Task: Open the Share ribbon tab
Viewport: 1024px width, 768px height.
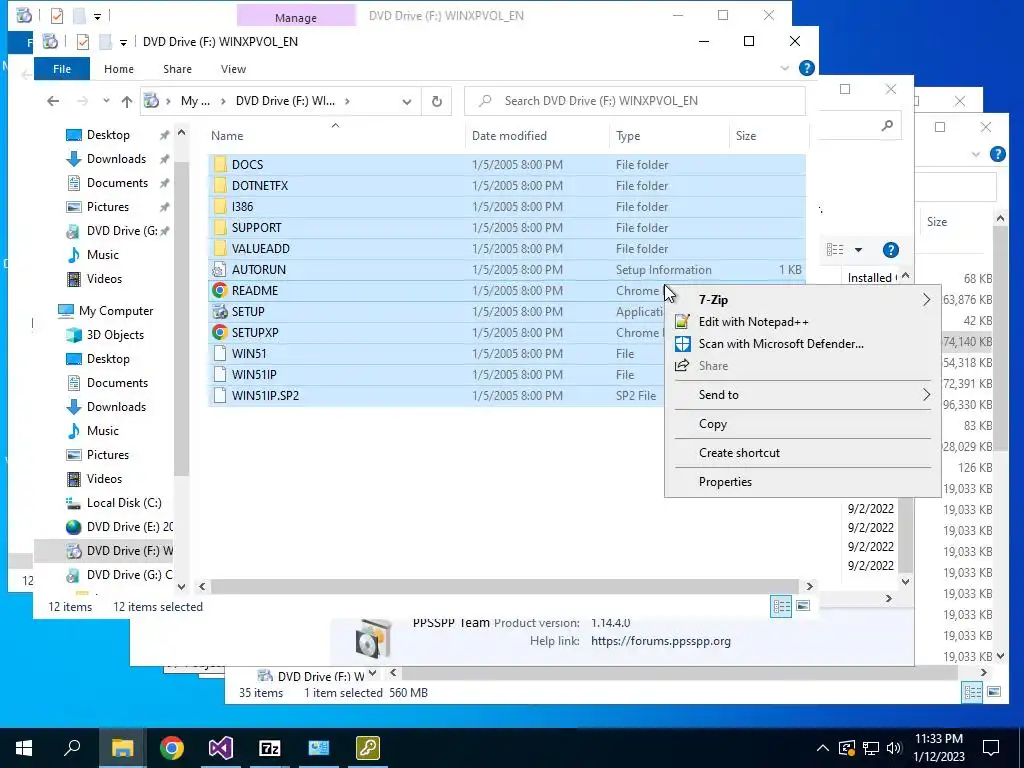Action: (178, 69)
